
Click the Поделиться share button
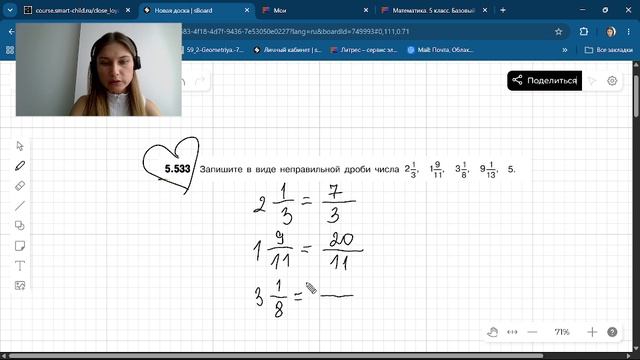pyautogui.click(x=544, y=80)
